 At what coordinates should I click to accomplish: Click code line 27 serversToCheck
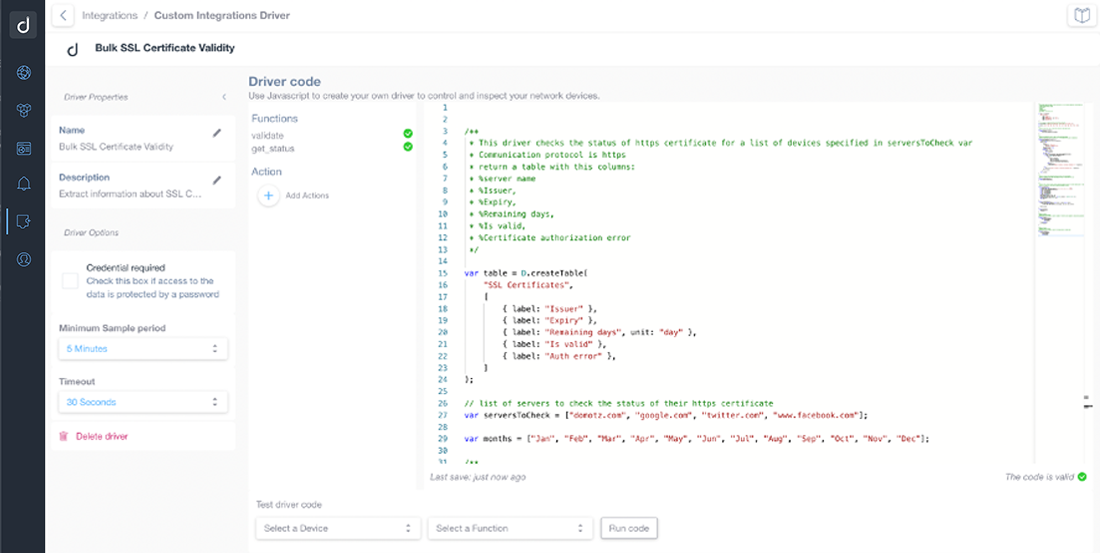pos(666,415)
